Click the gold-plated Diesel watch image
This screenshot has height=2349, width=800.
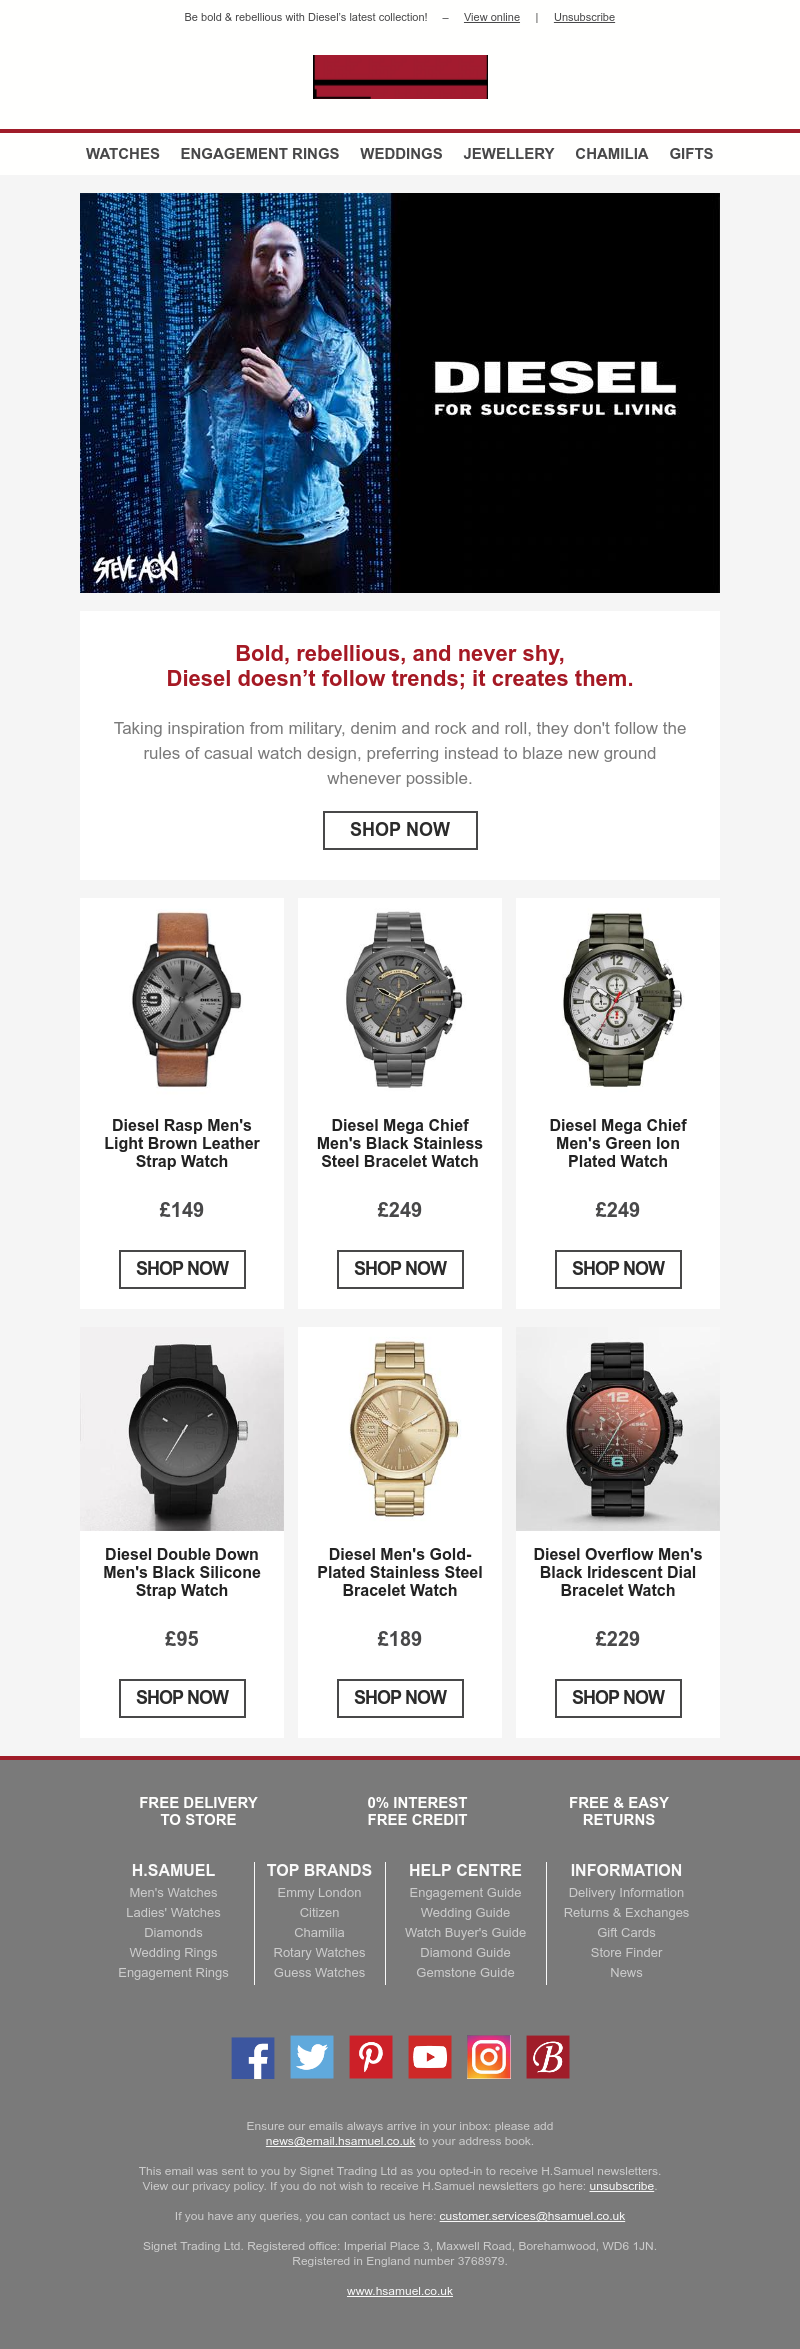click(400, 1429)
